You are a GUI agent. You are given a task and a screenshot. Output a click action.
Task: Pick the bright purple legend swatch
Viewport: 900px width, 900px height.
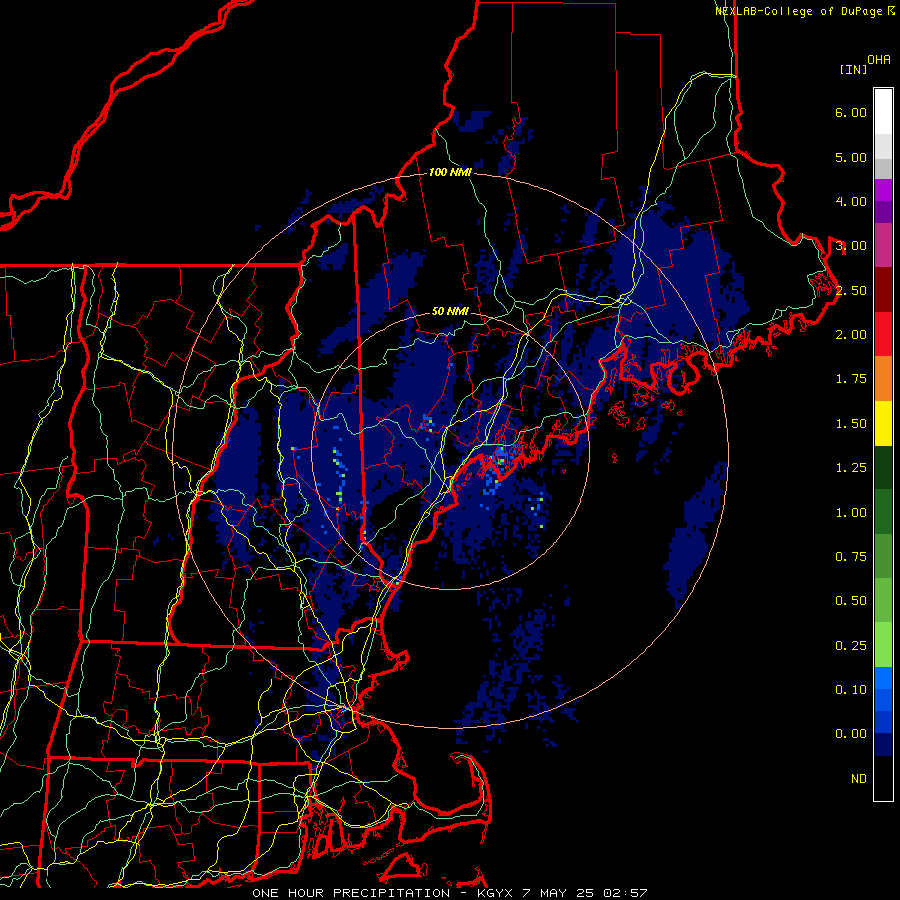point(883,190)
